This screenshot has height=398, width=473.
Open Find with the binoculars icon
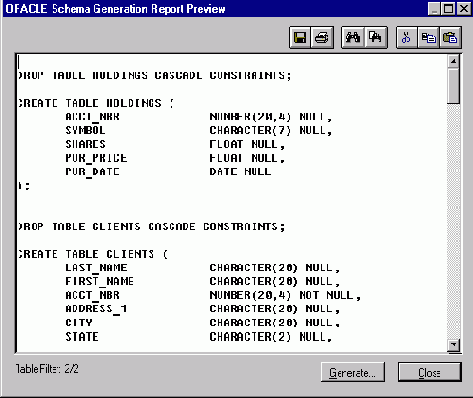(x=353, y=37)
